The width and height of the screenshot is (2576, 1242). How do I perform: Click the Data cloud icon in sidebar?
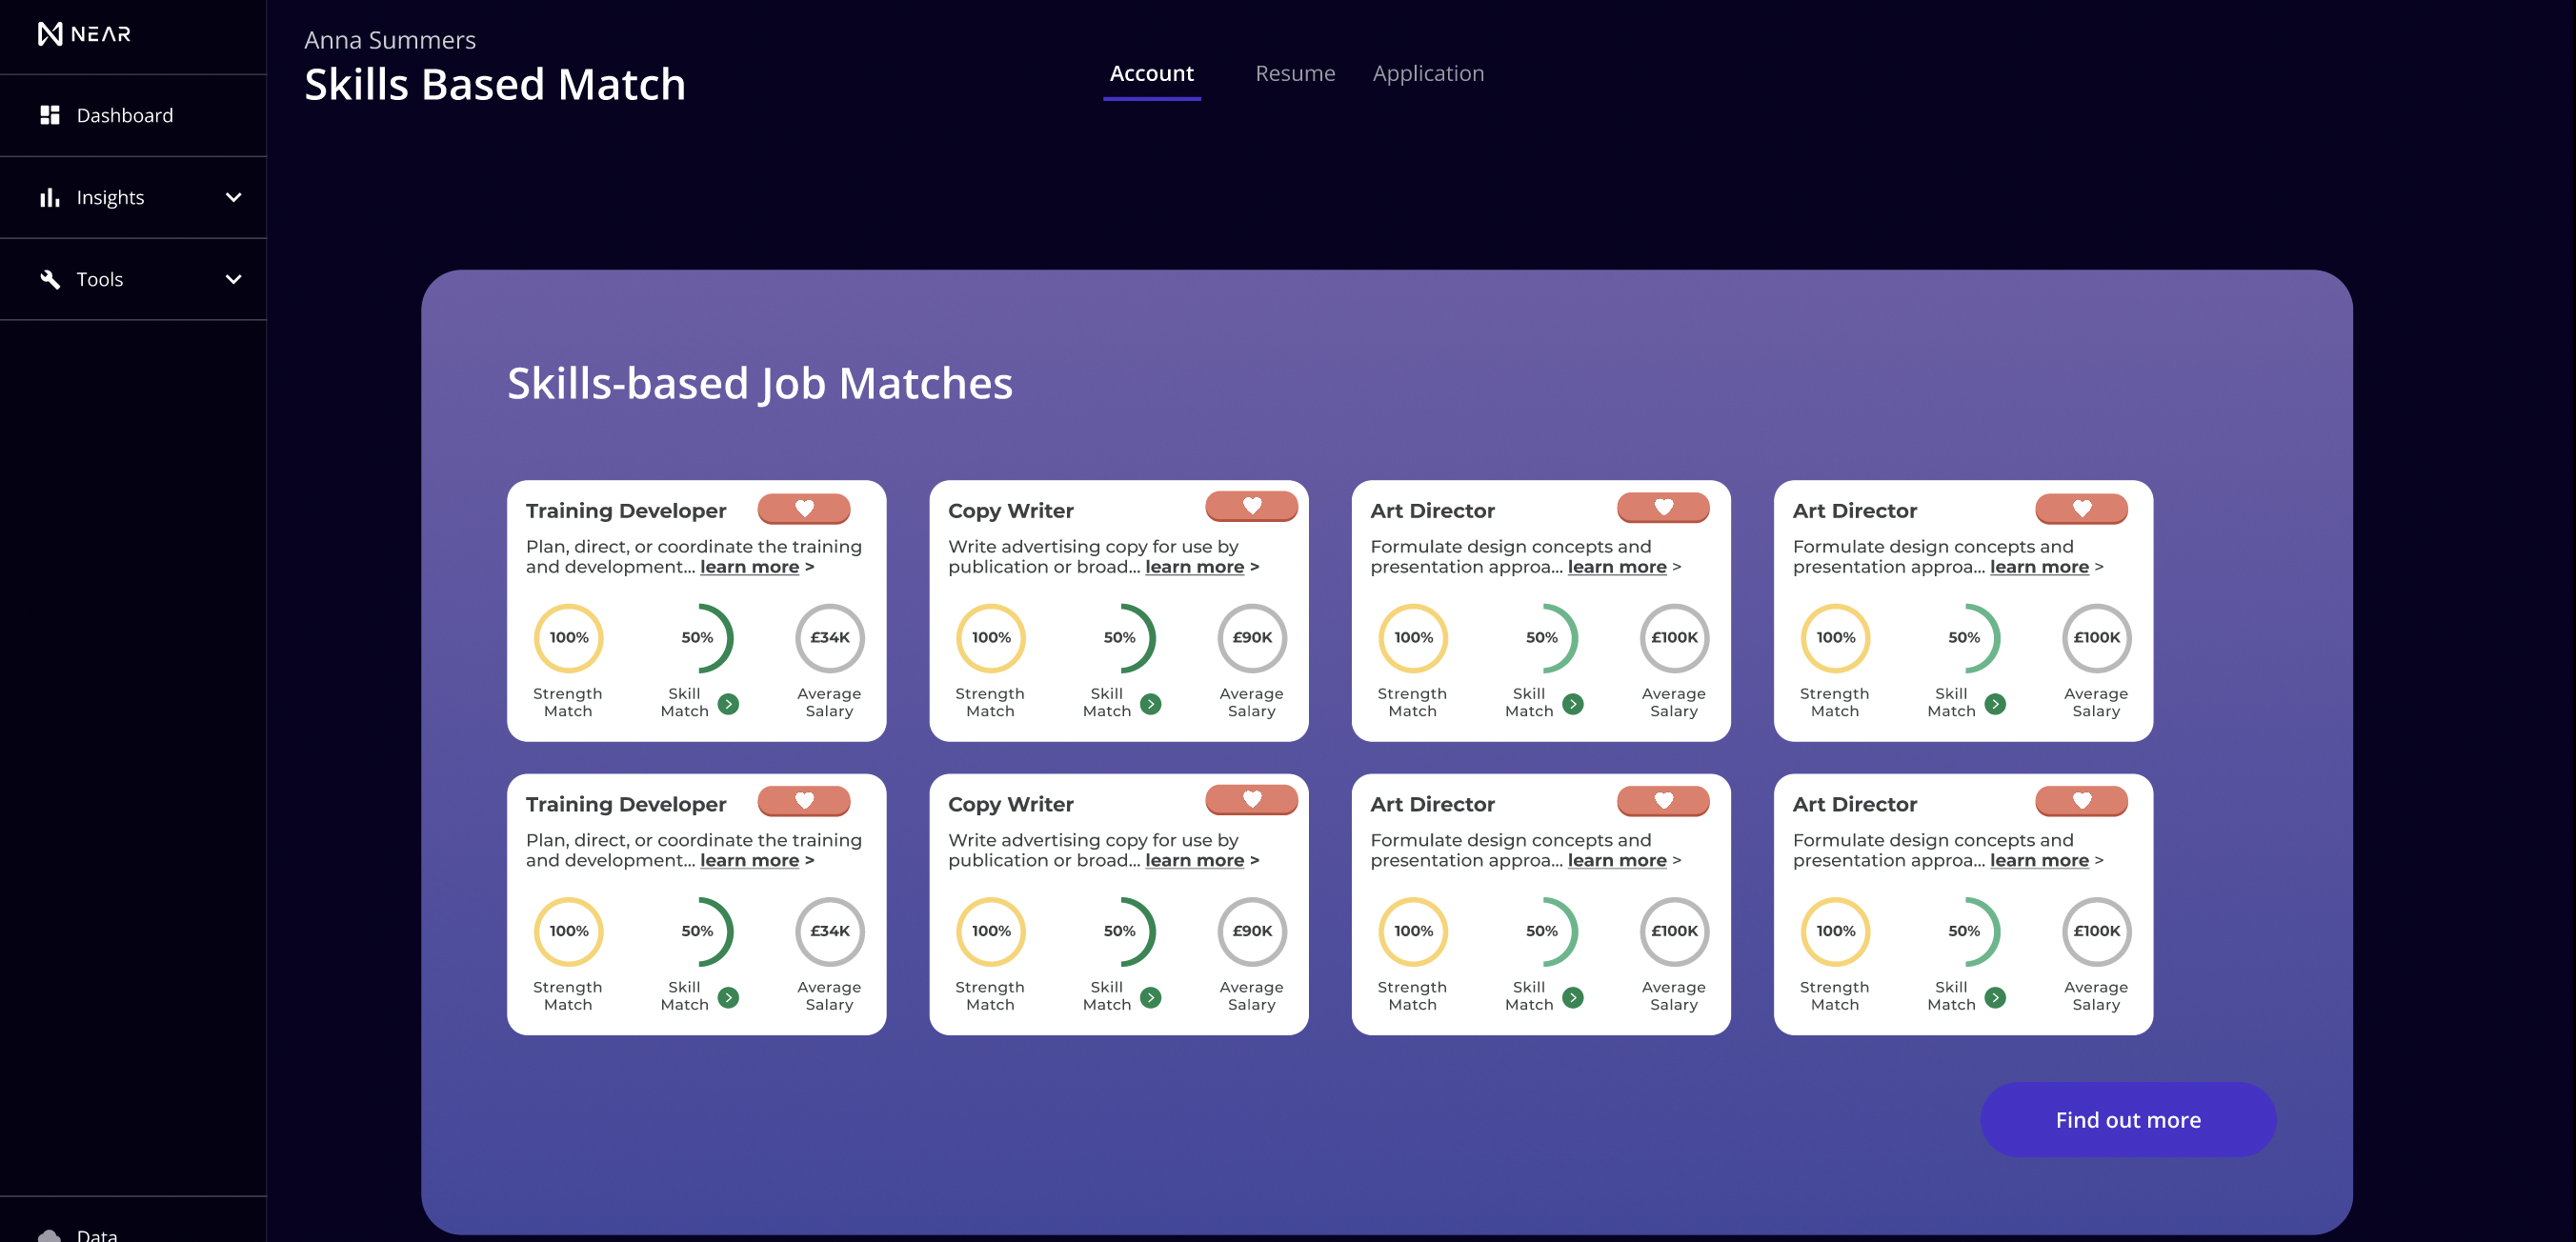click(49, 1235)
